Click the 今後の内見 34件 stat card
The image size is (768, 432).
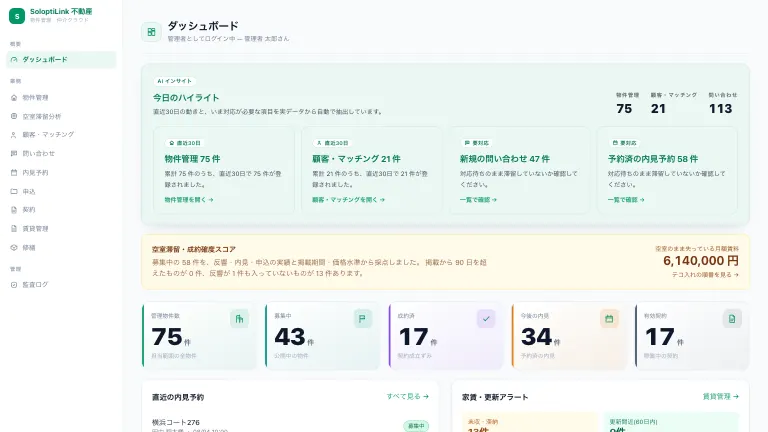[569, 336]
